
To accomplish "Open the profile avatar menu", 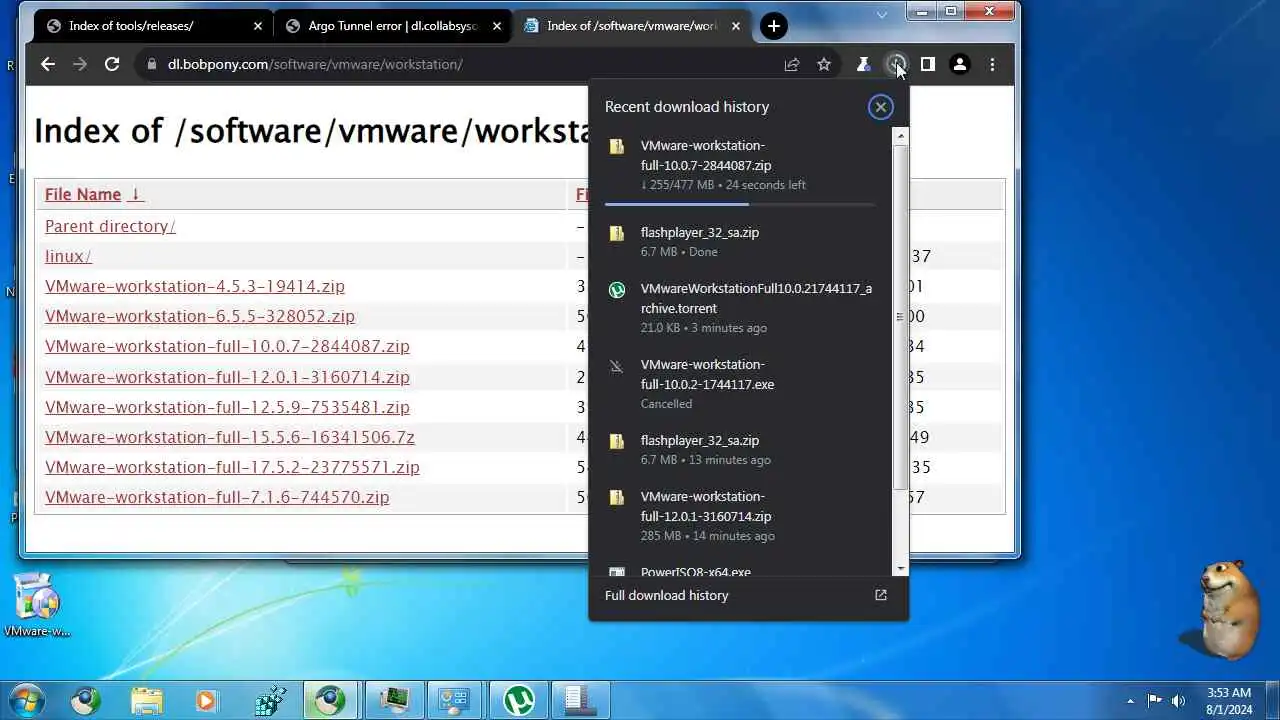I will pos(960,64).
